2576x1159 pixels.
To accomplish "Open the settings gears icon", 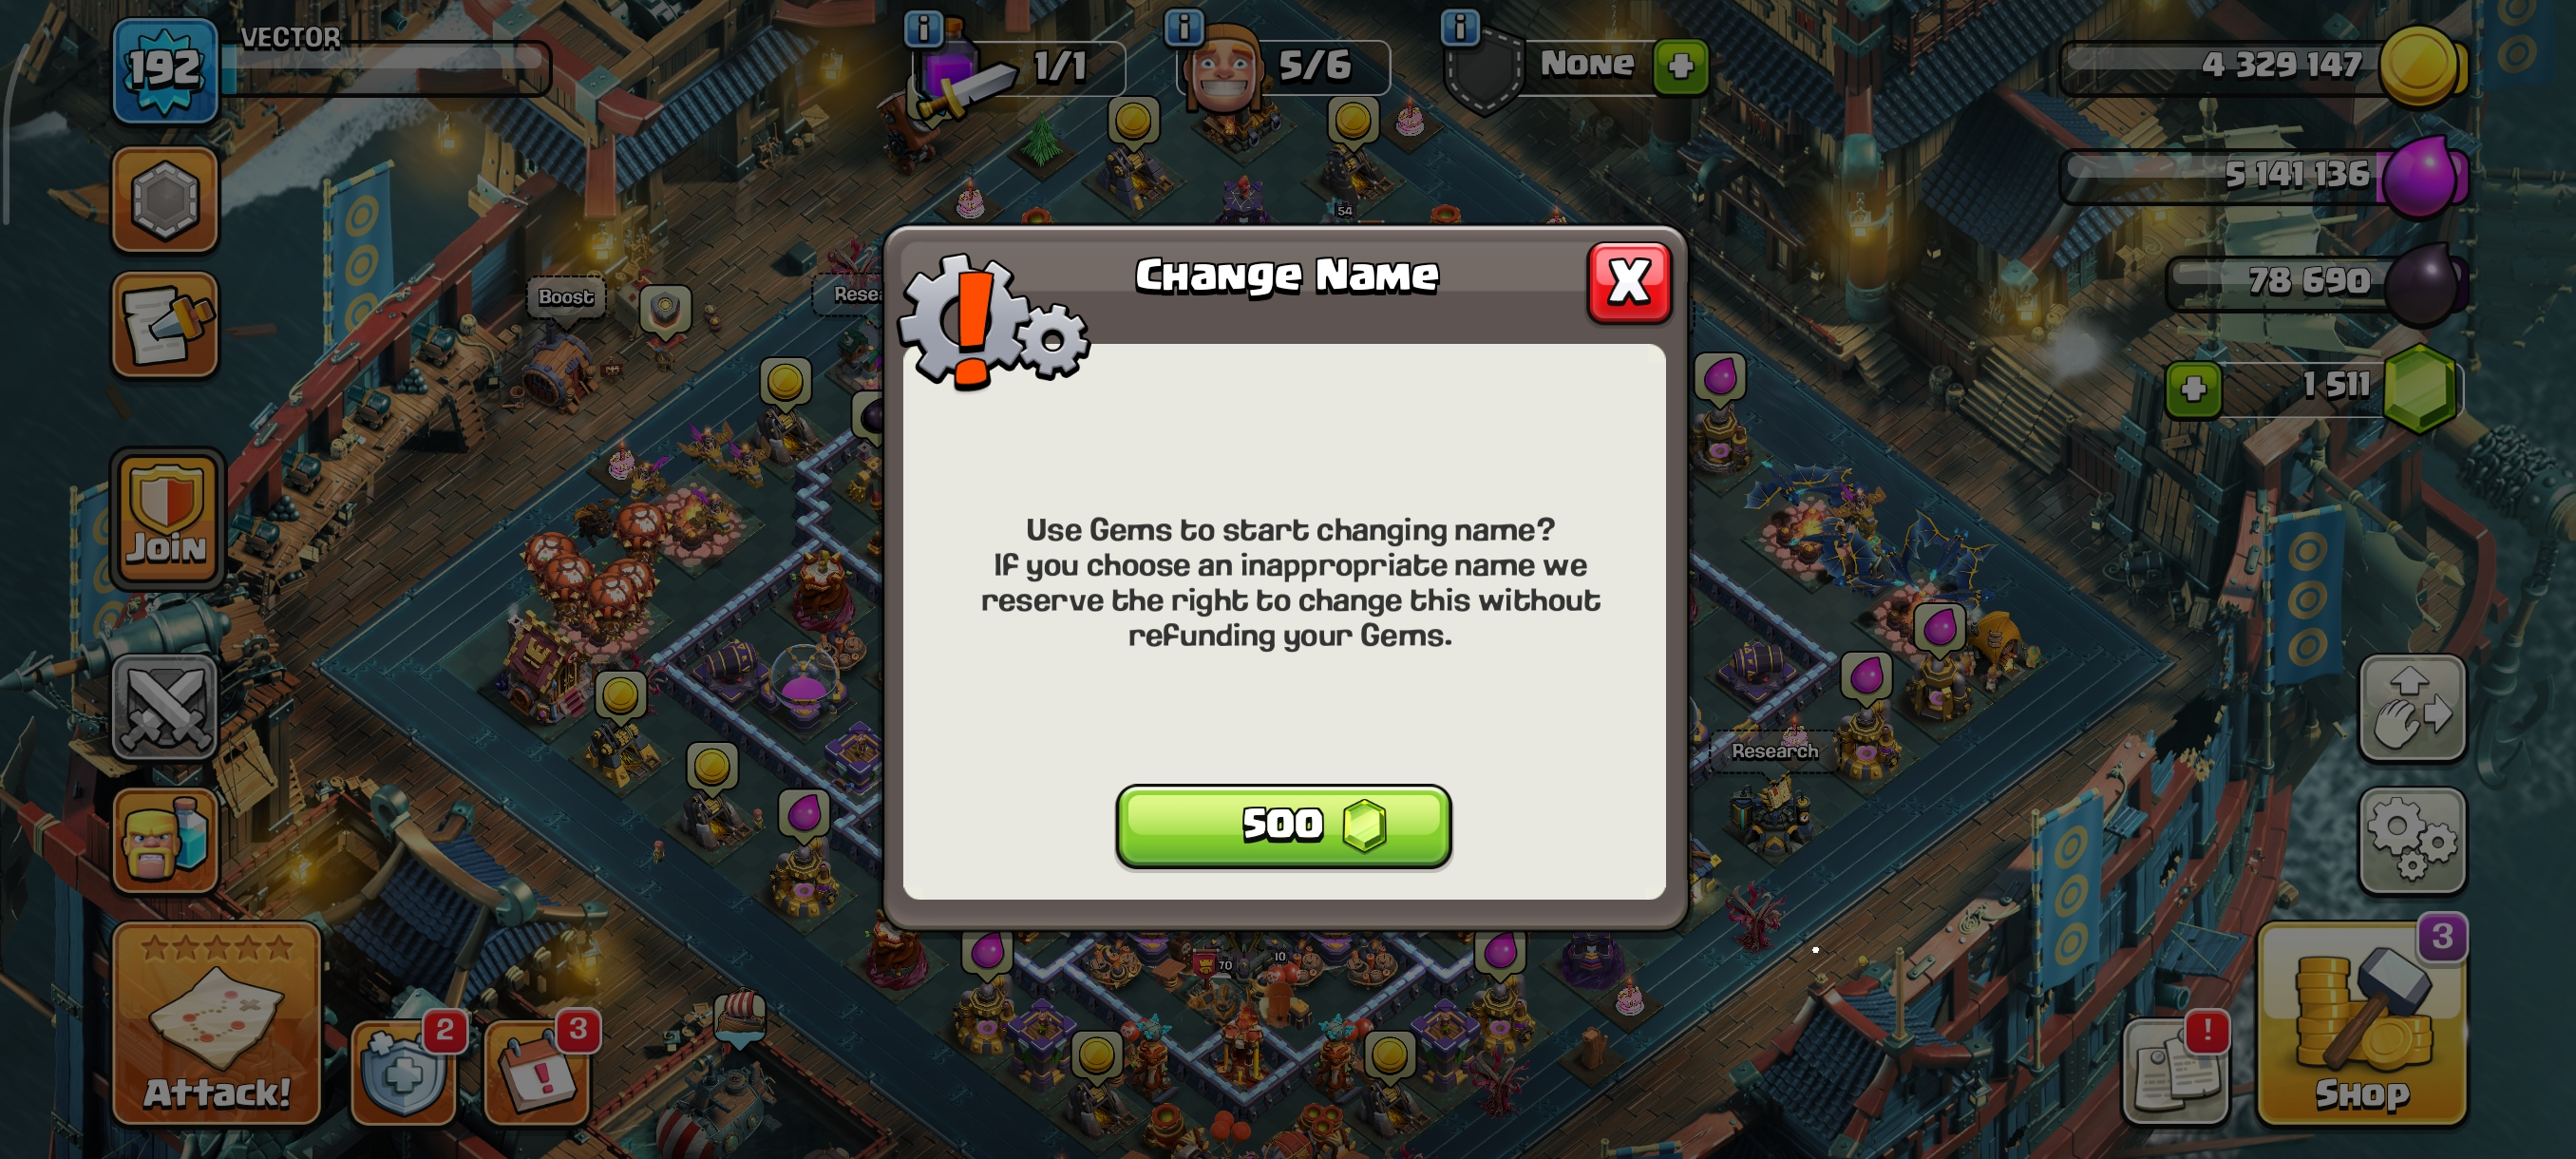I will 2412,841.
